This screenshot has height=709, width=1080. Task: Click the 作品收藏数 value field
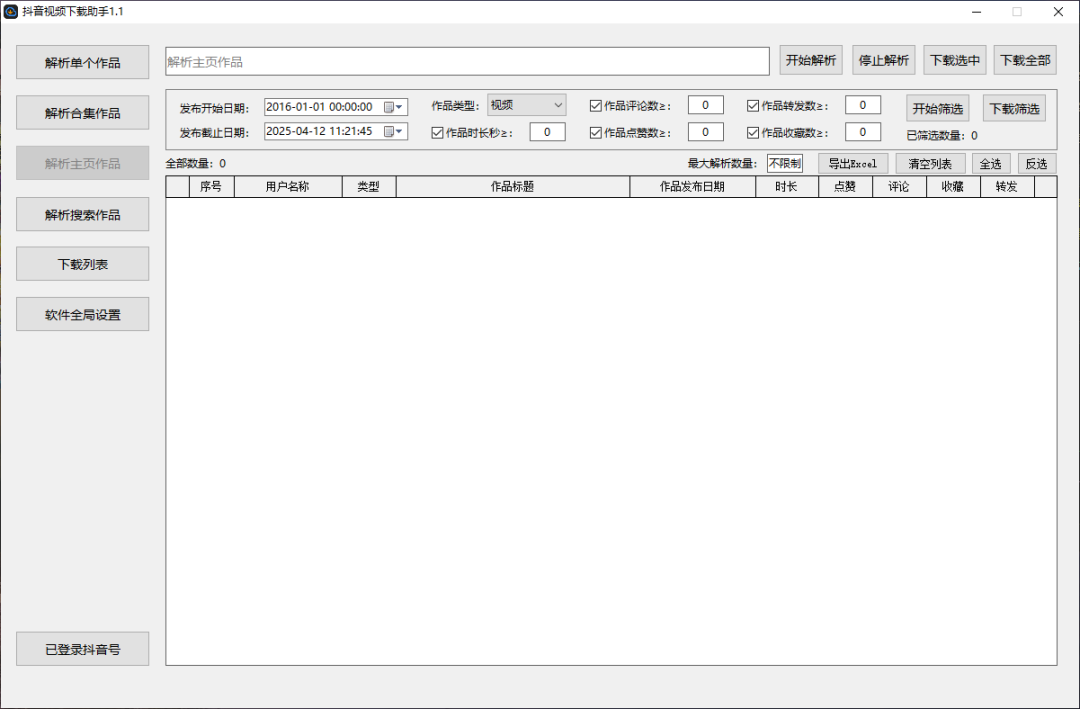pyautogui.click(x=863, y=132)
